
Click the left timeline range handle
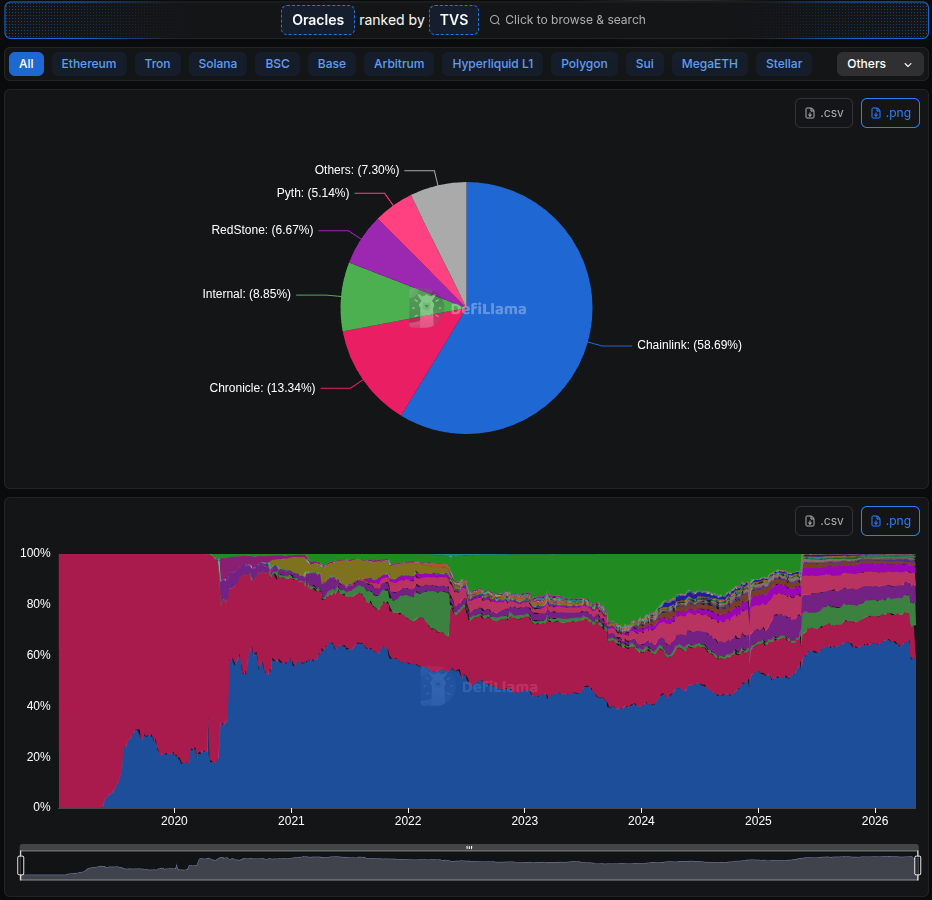[x=21, y=866]
